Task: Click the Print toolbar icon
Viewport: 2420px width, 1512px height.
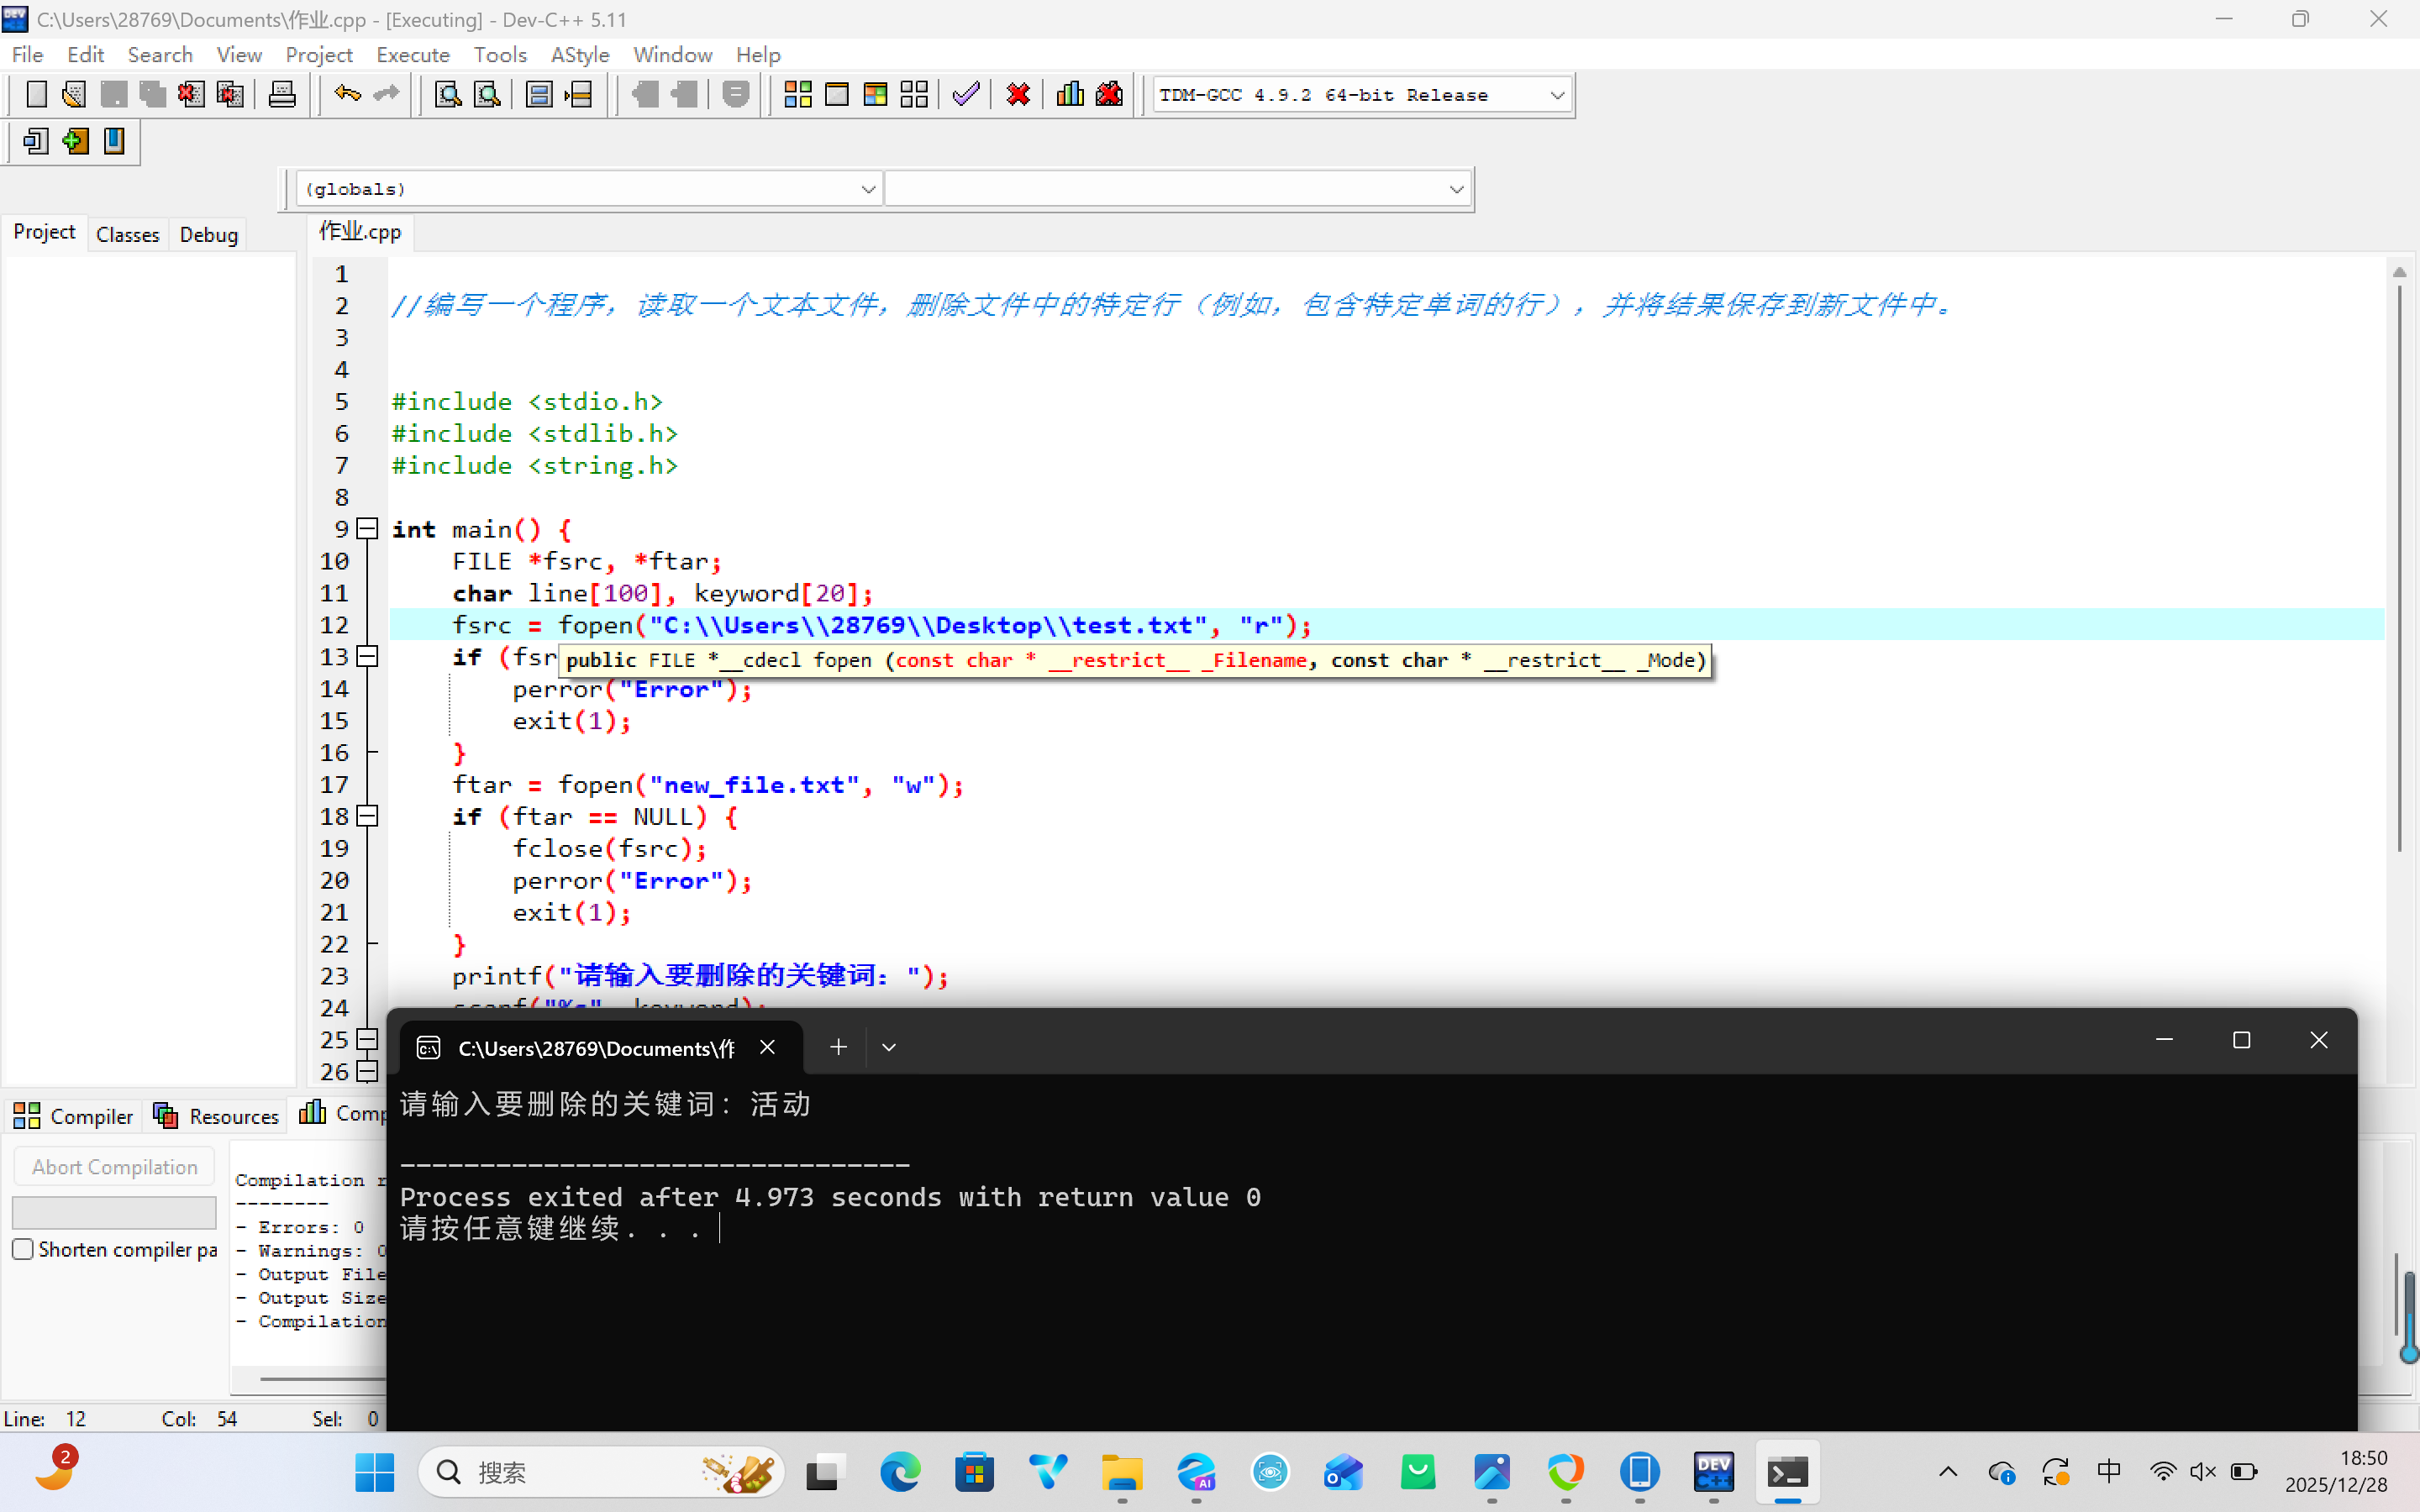Action: click(282, 95)
